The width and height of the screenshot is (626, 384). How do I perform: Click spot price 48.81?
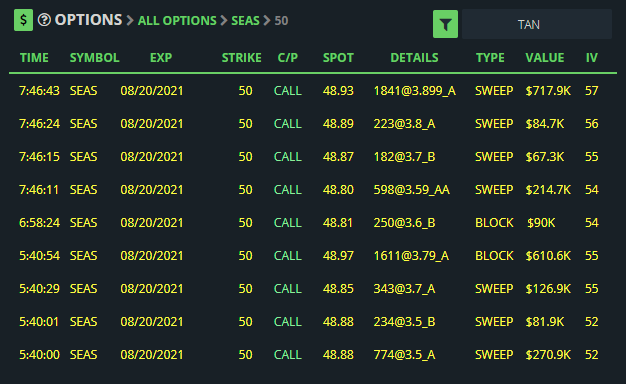(x=338, y=223)
